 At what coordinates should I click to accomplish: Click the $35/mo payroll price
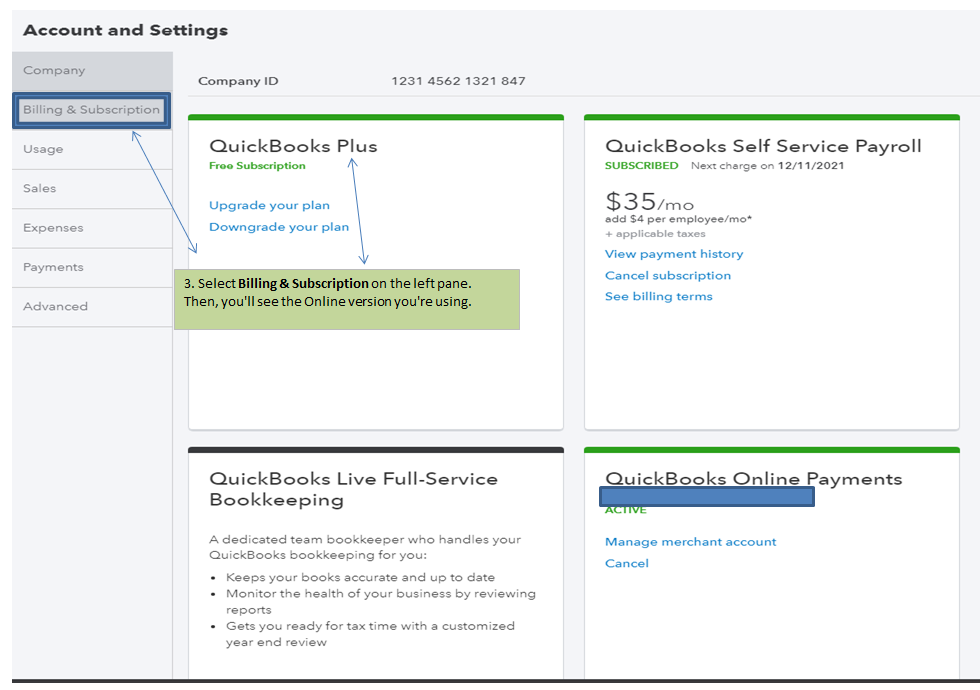(650, 202)
